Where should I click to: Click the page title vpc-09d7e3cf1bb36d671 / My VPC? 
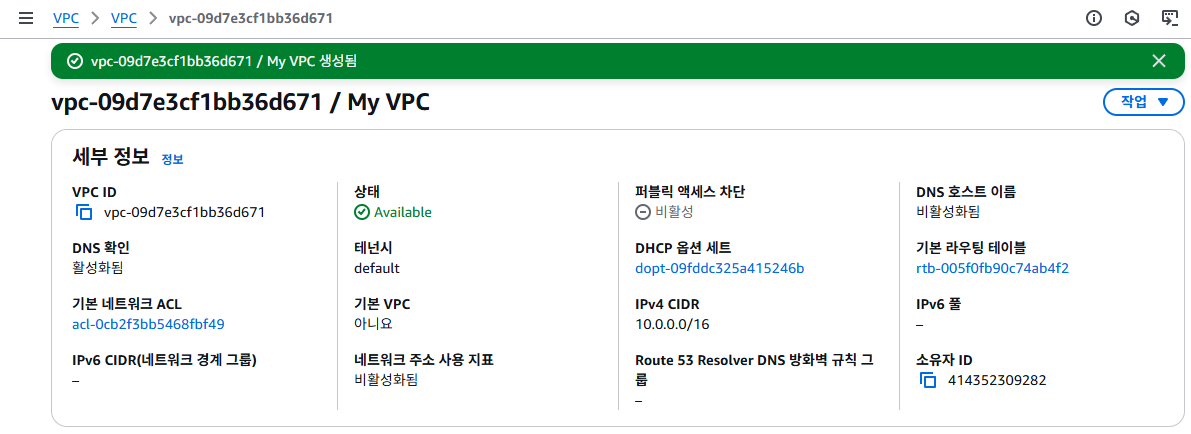pos(241,103)
